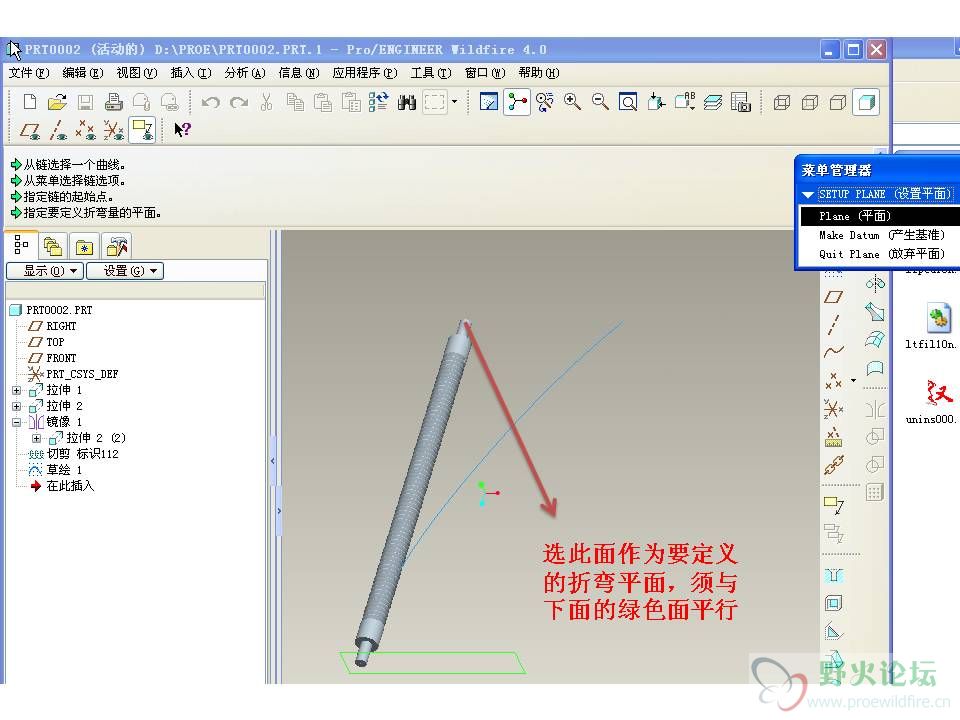Expand the 拉伸 2 (2) child node
Viewport: 960px width, 720px height.
point(37,438)
